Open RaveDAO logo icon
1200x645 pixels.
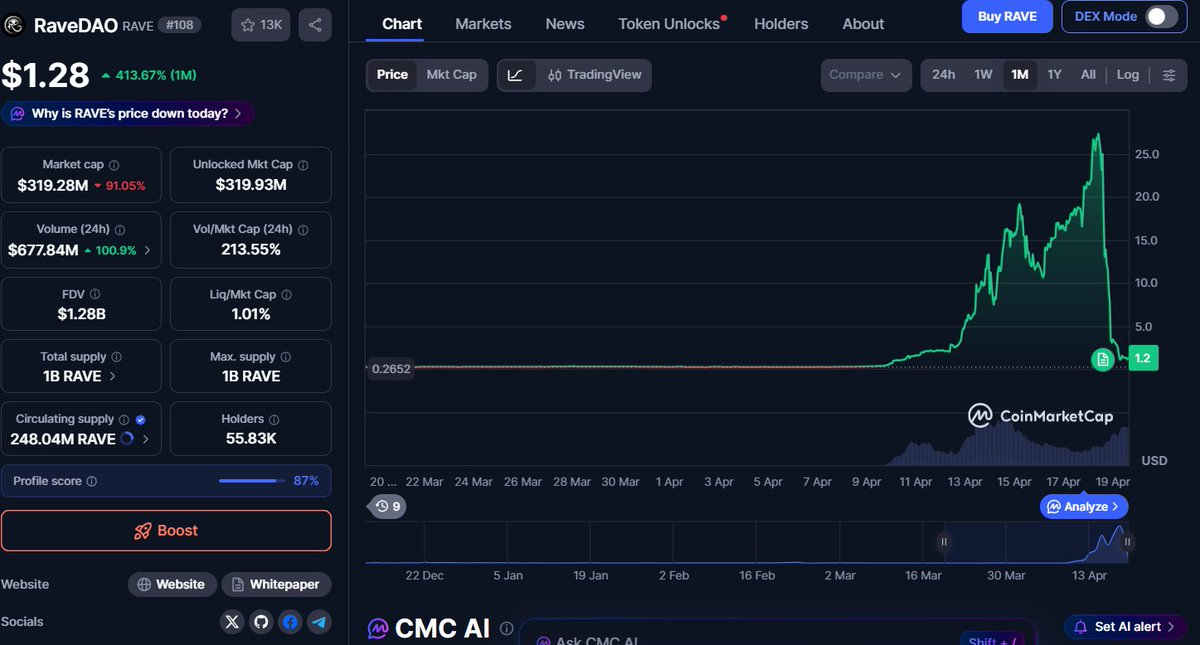(14, 25)
